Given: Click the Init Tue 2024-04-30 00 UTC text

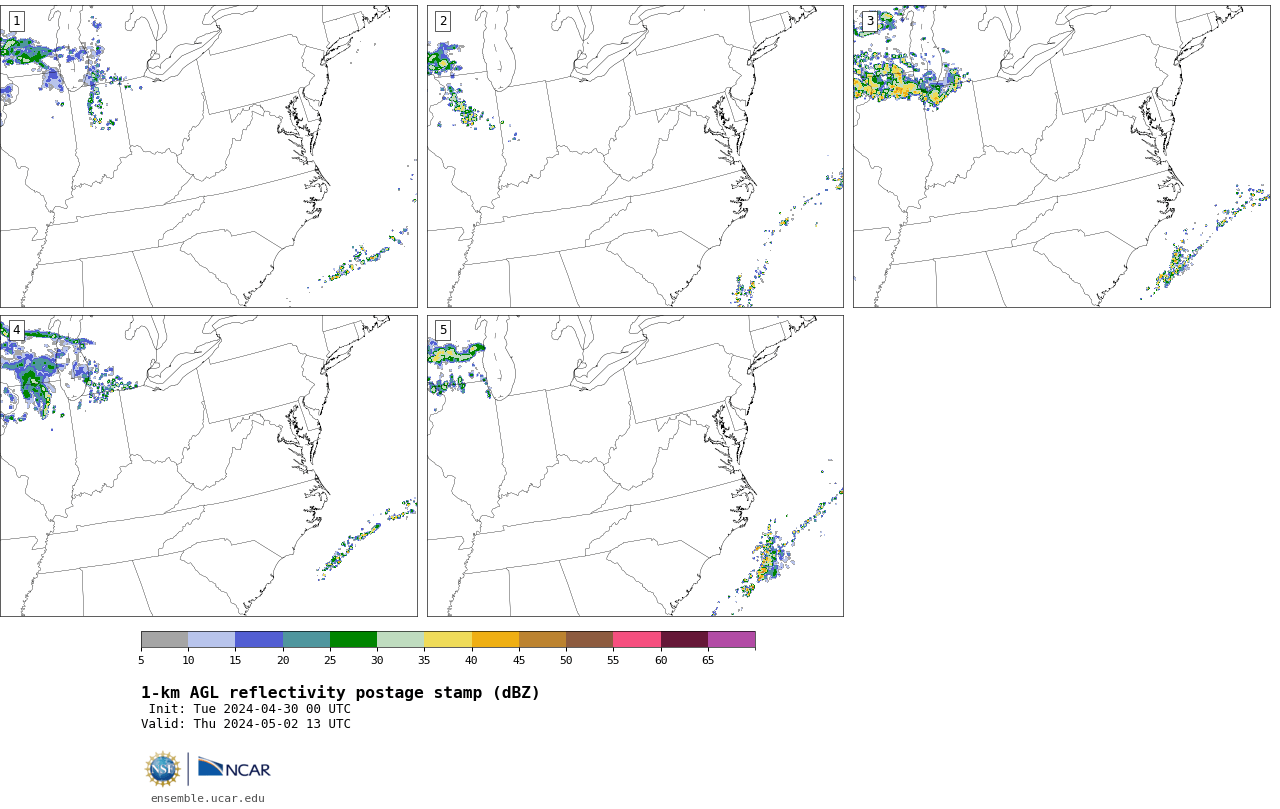Looking at the screenshot, I should pyautogui.click(x=250, y=709).
